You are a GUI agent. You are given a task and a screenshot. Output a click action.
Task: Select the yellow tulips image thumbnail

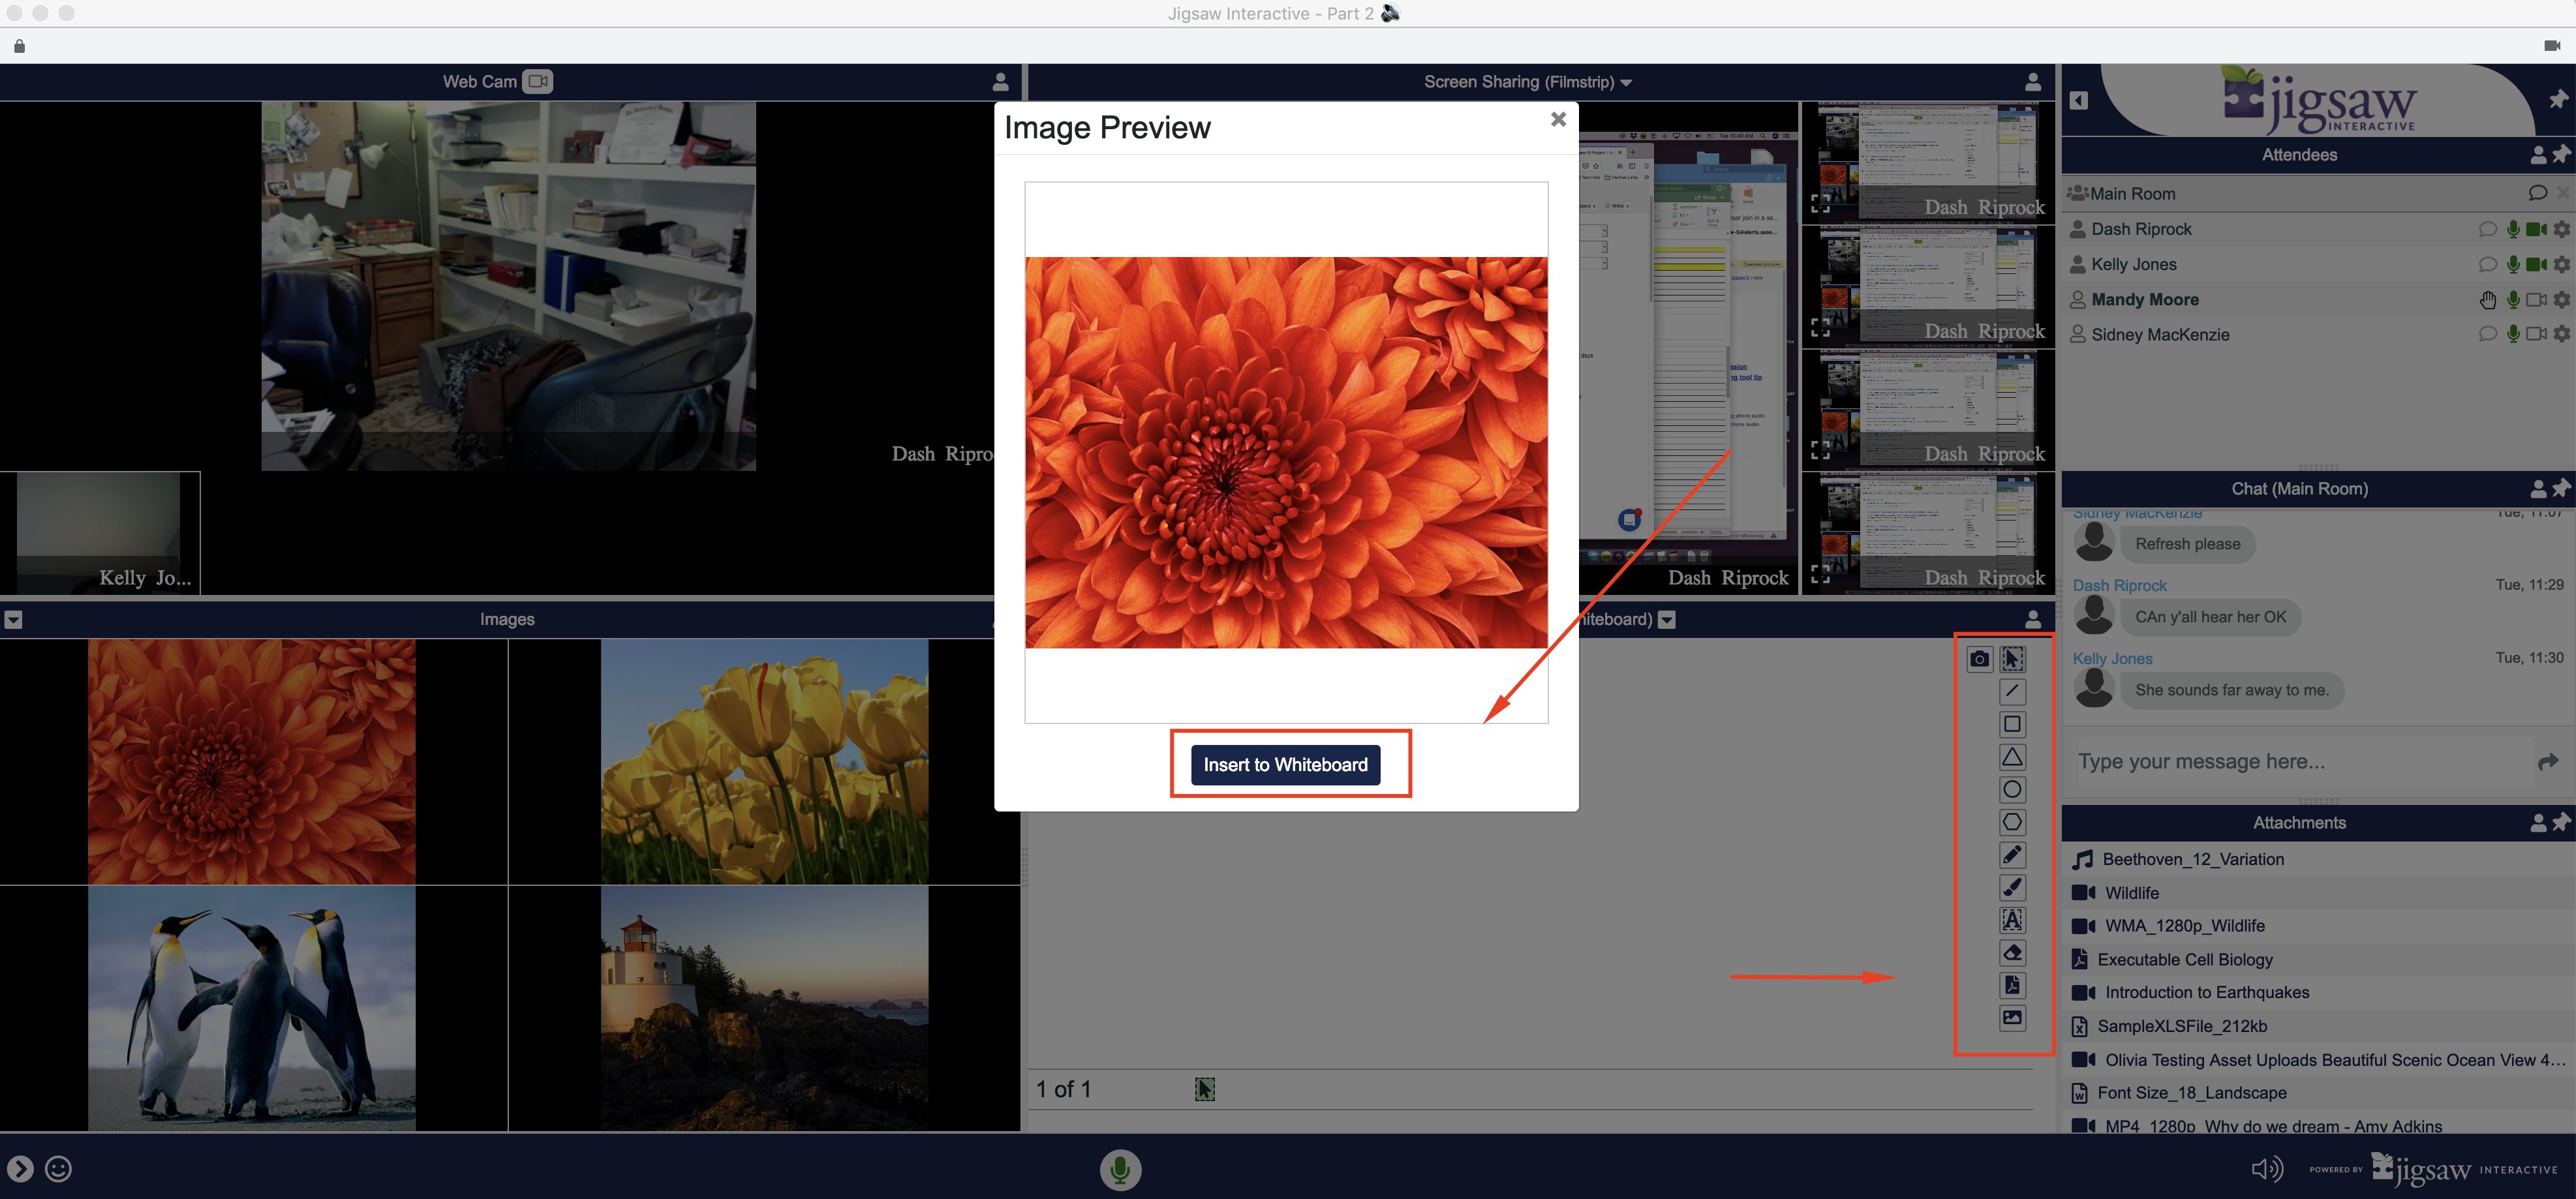coord(764,762)
